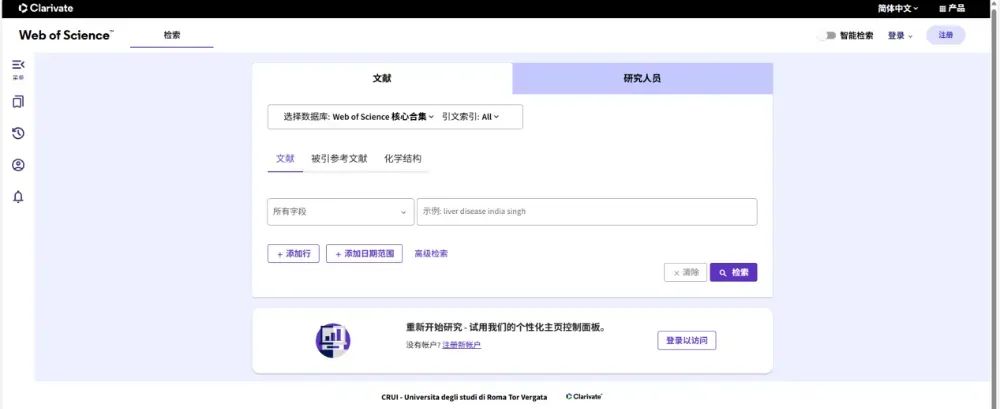Switch to the 文献 main tab
This screenshot has height=409, width=1000.
382,78
